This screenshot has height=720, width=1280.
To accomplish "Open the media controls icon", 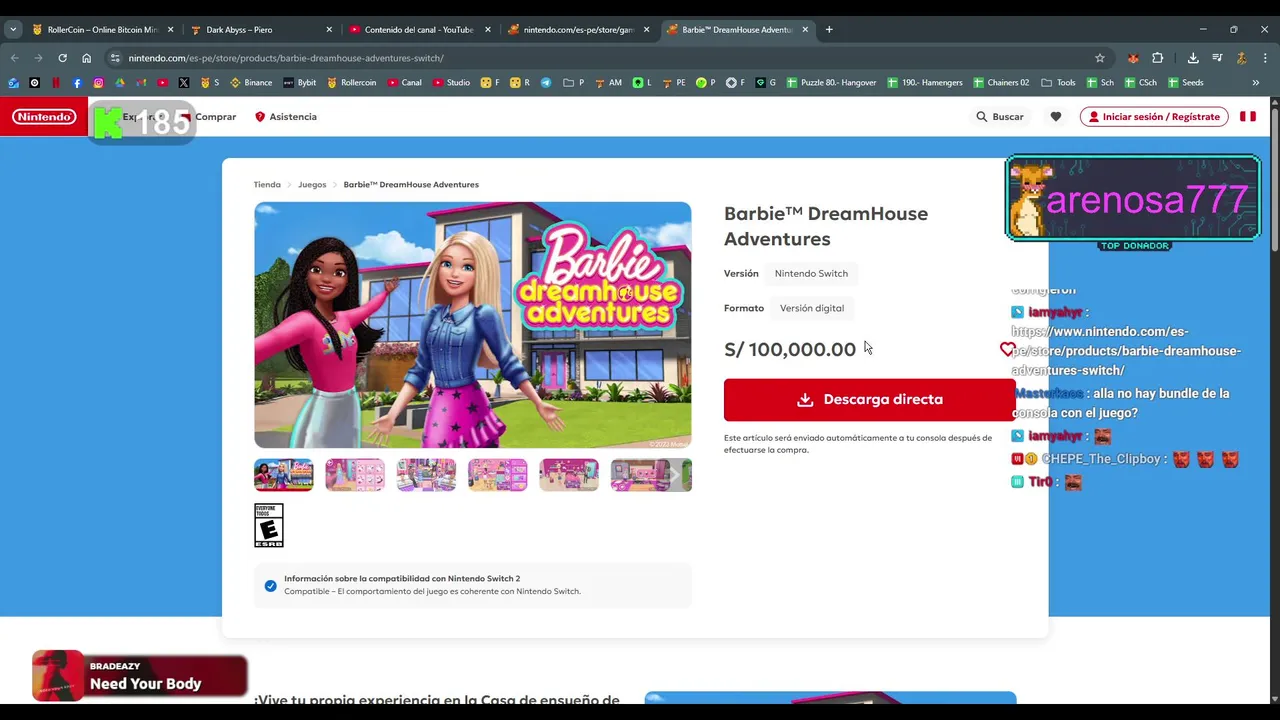I will pyautogui.click(x=1217, y=58).
